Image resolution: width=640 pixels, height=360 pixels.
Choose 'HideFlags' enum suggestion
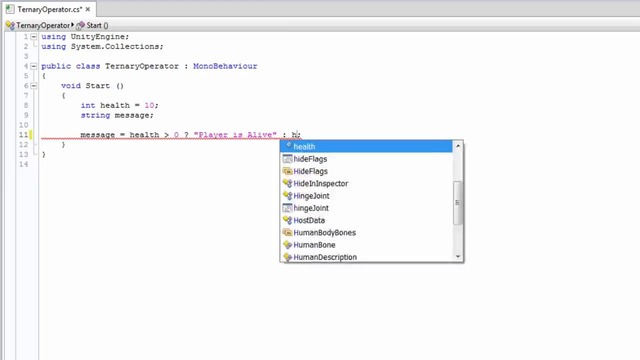pyautogui.click(x=366, y=171)
